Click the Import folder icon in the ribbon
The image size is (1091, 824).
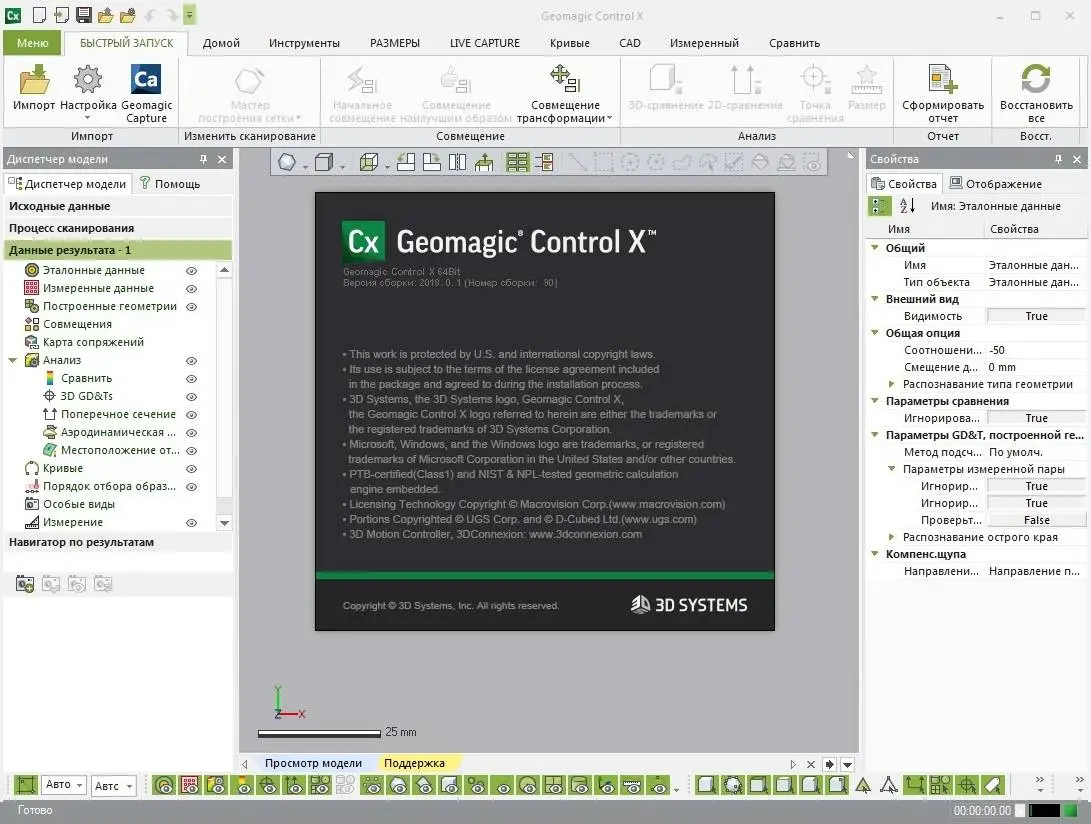click(33, 79)
